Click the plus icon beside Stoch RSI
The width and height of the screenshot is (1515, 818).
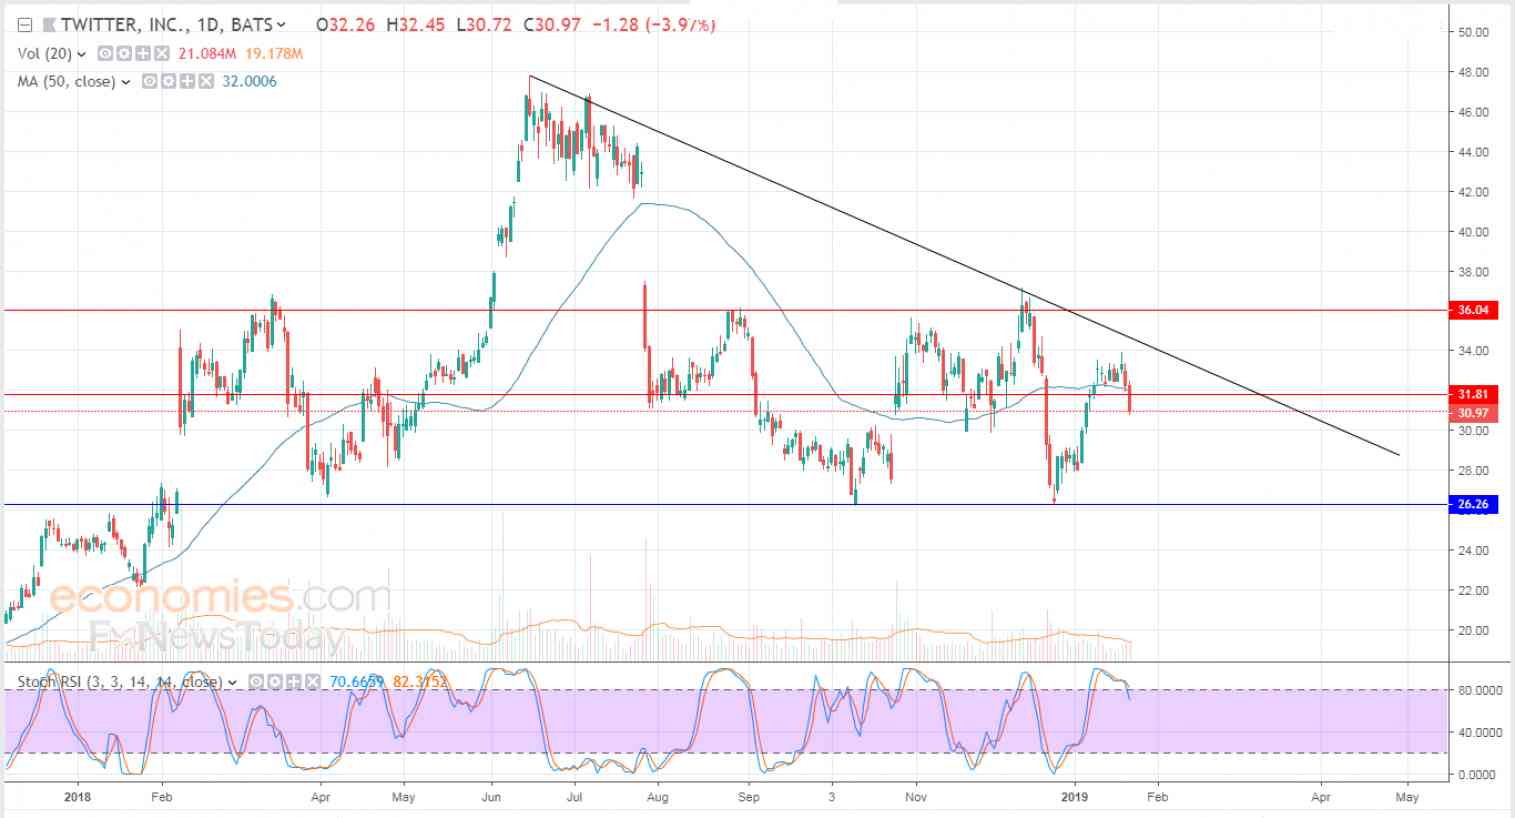[x=294, y=682]
